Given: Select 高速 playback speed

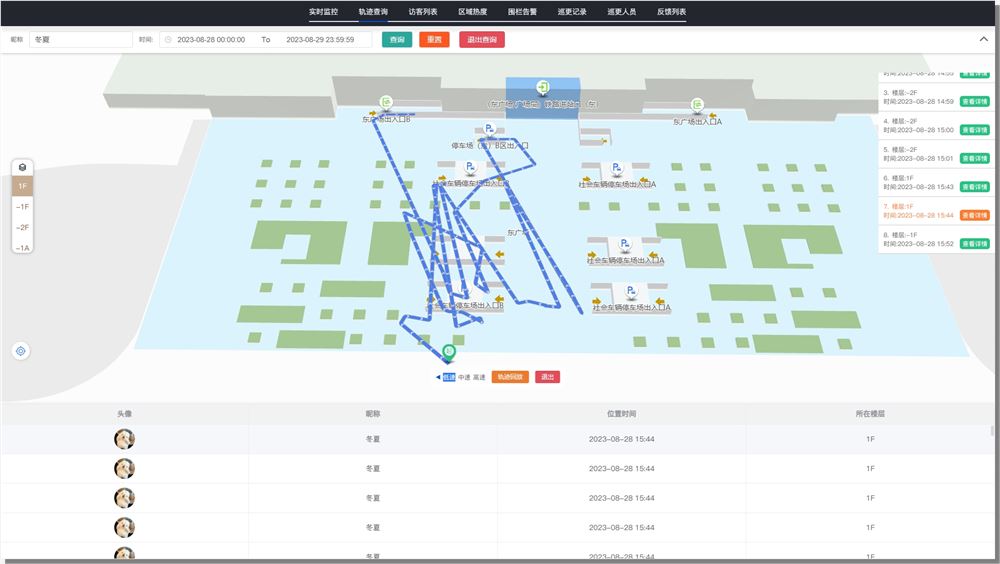Looking at the screenshot, I should pos(479,377).
